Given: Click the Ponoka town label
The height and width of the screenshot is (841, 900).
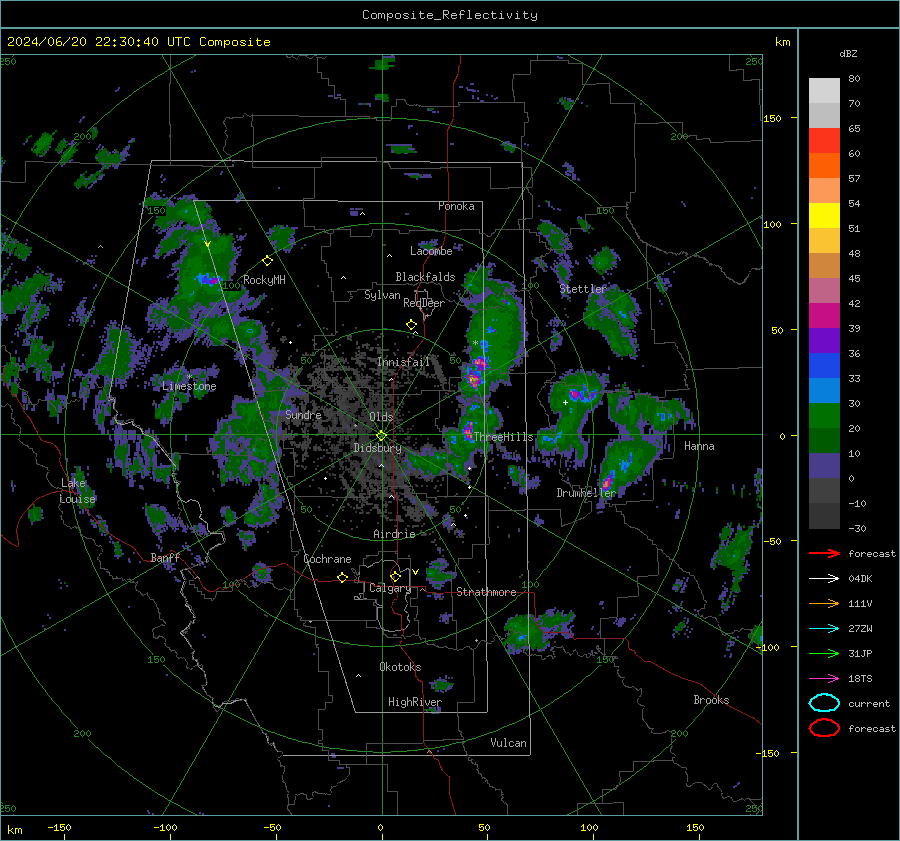Looking at the screenshot, I should [456, 206].
